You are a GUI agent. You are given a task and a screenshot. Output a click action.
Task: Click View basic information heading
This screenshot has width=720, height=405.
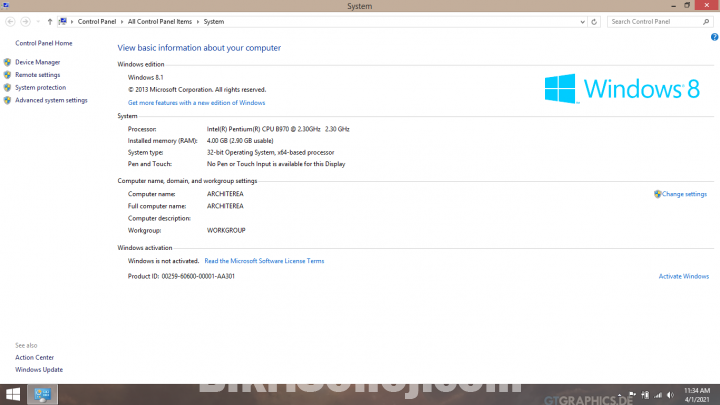pos(199,48)
